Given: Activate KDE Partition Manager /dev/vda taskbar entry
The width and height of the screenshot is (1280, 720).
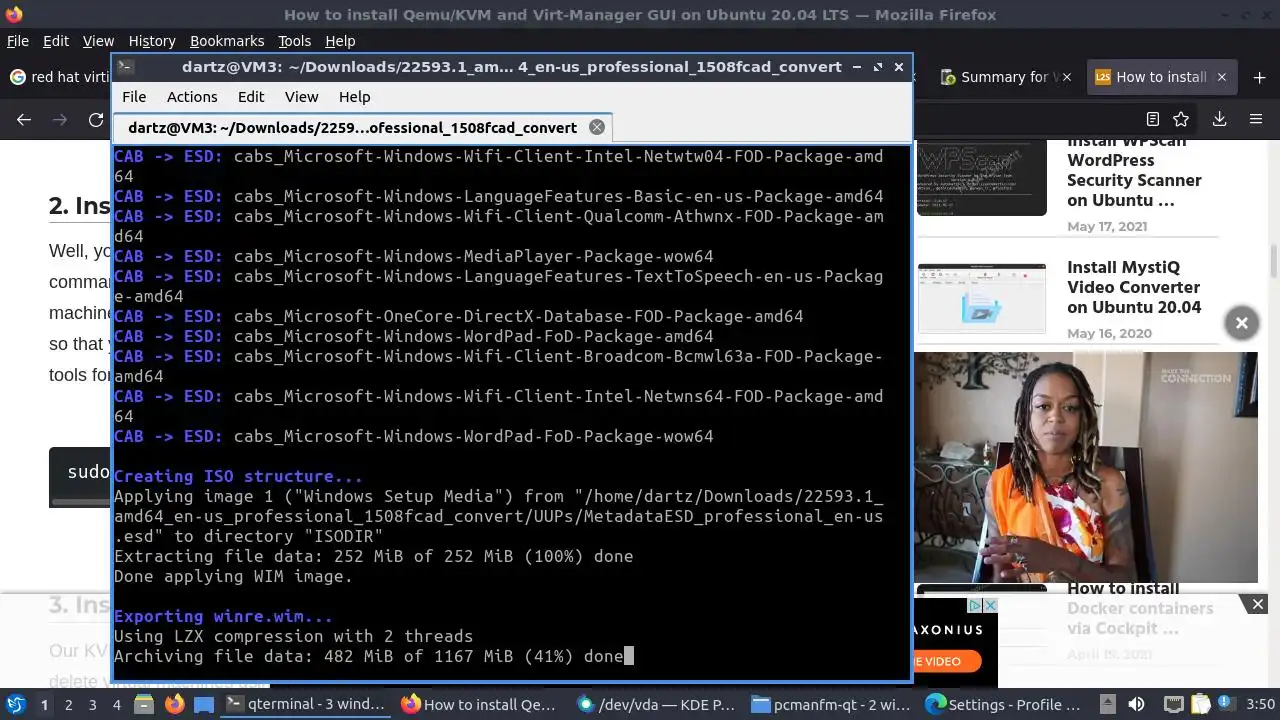Looking at the screenshot, I should point(657,704).
